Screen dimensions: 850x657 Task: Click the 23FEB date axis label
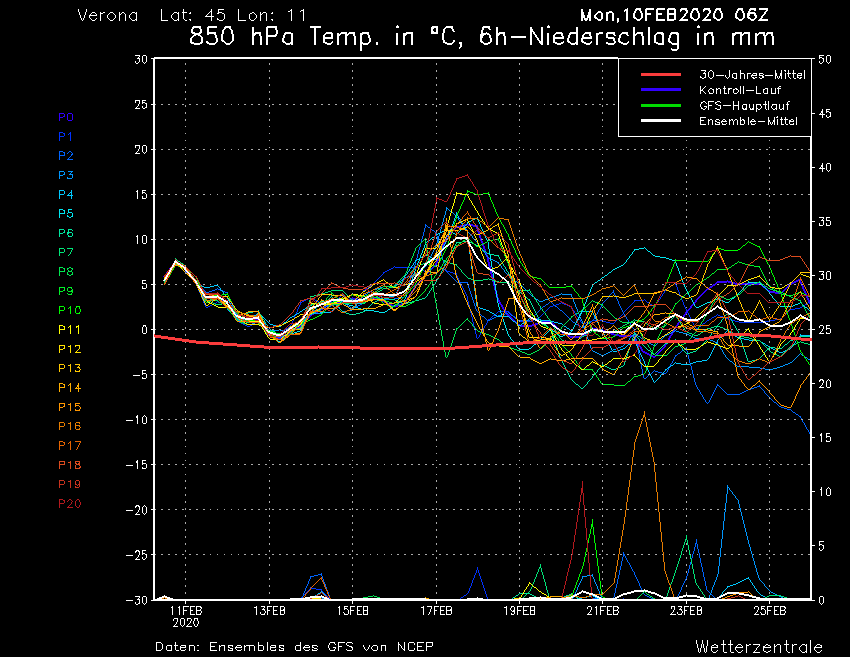pos(686,611)
